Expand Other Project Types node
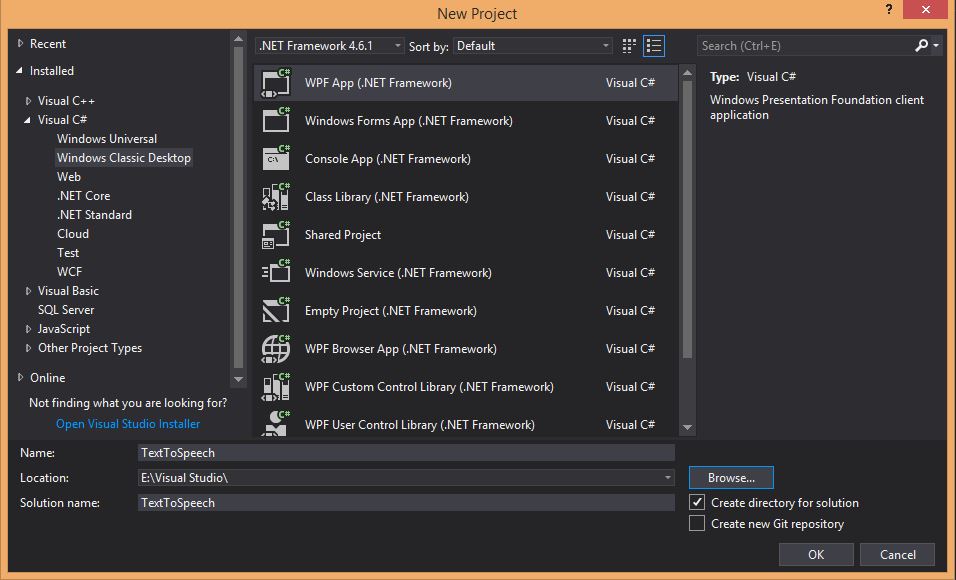 click(x=28, y=348)
